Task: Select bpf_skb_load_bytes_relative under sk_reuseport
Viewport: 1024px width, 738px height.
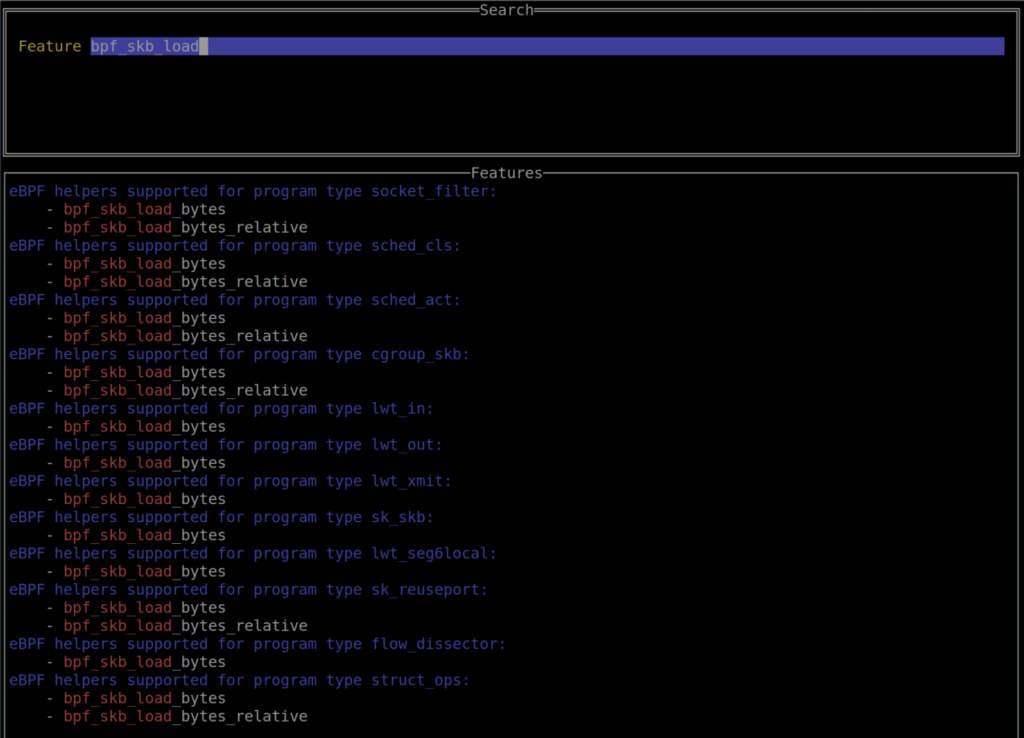Action: [x=185, y=625]
